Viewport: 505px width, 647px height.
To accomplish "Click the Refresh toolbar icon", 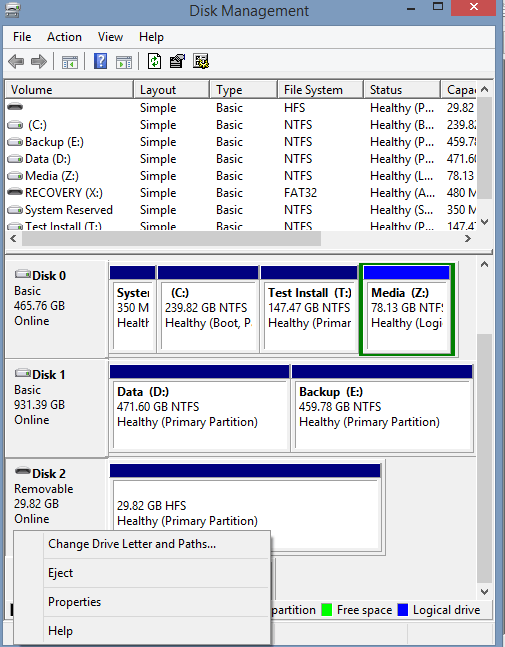I will pyautogui.click(x=154, y=61).
